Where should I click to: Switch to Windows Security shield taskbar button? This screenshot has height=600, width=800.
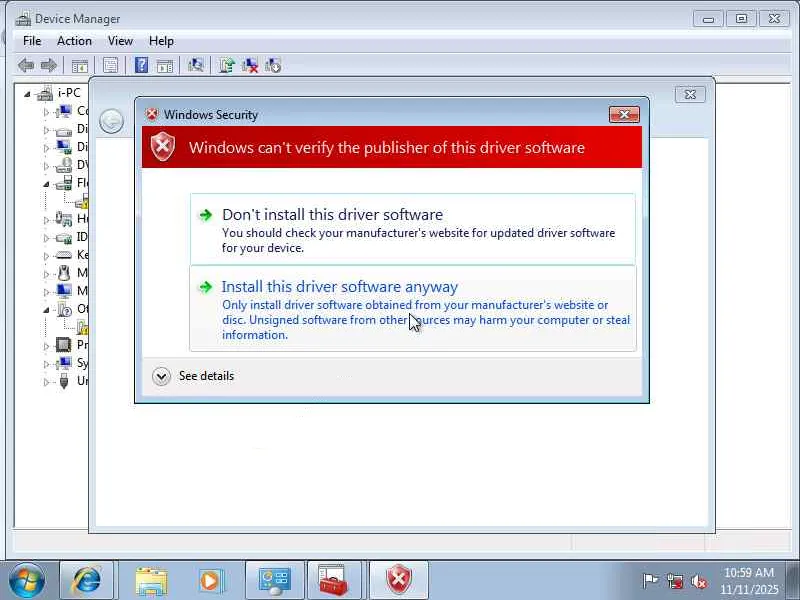[398, 580]
